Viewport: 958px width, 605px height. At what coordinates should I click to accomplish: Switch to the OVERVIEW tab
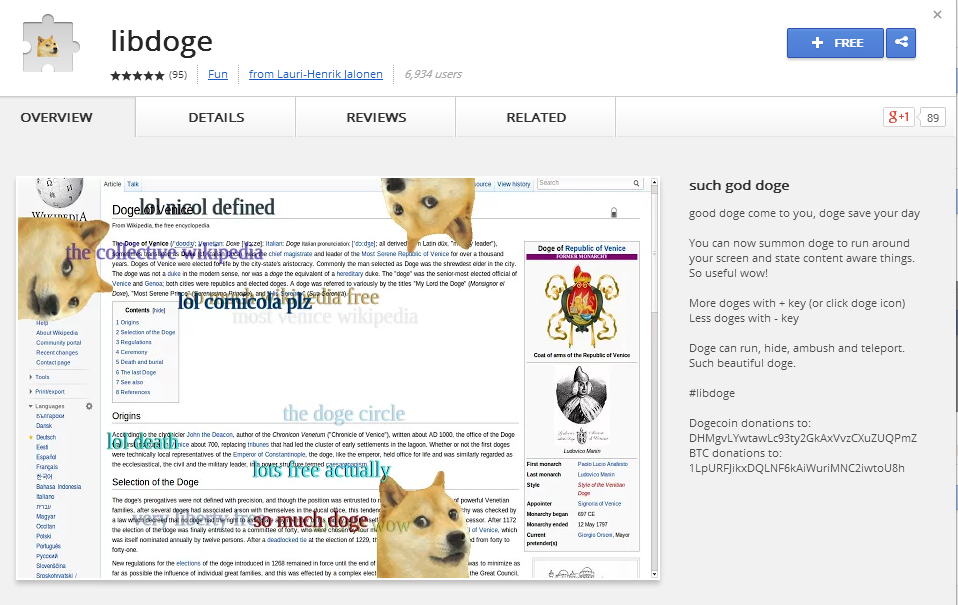click(x=67, y=117)
